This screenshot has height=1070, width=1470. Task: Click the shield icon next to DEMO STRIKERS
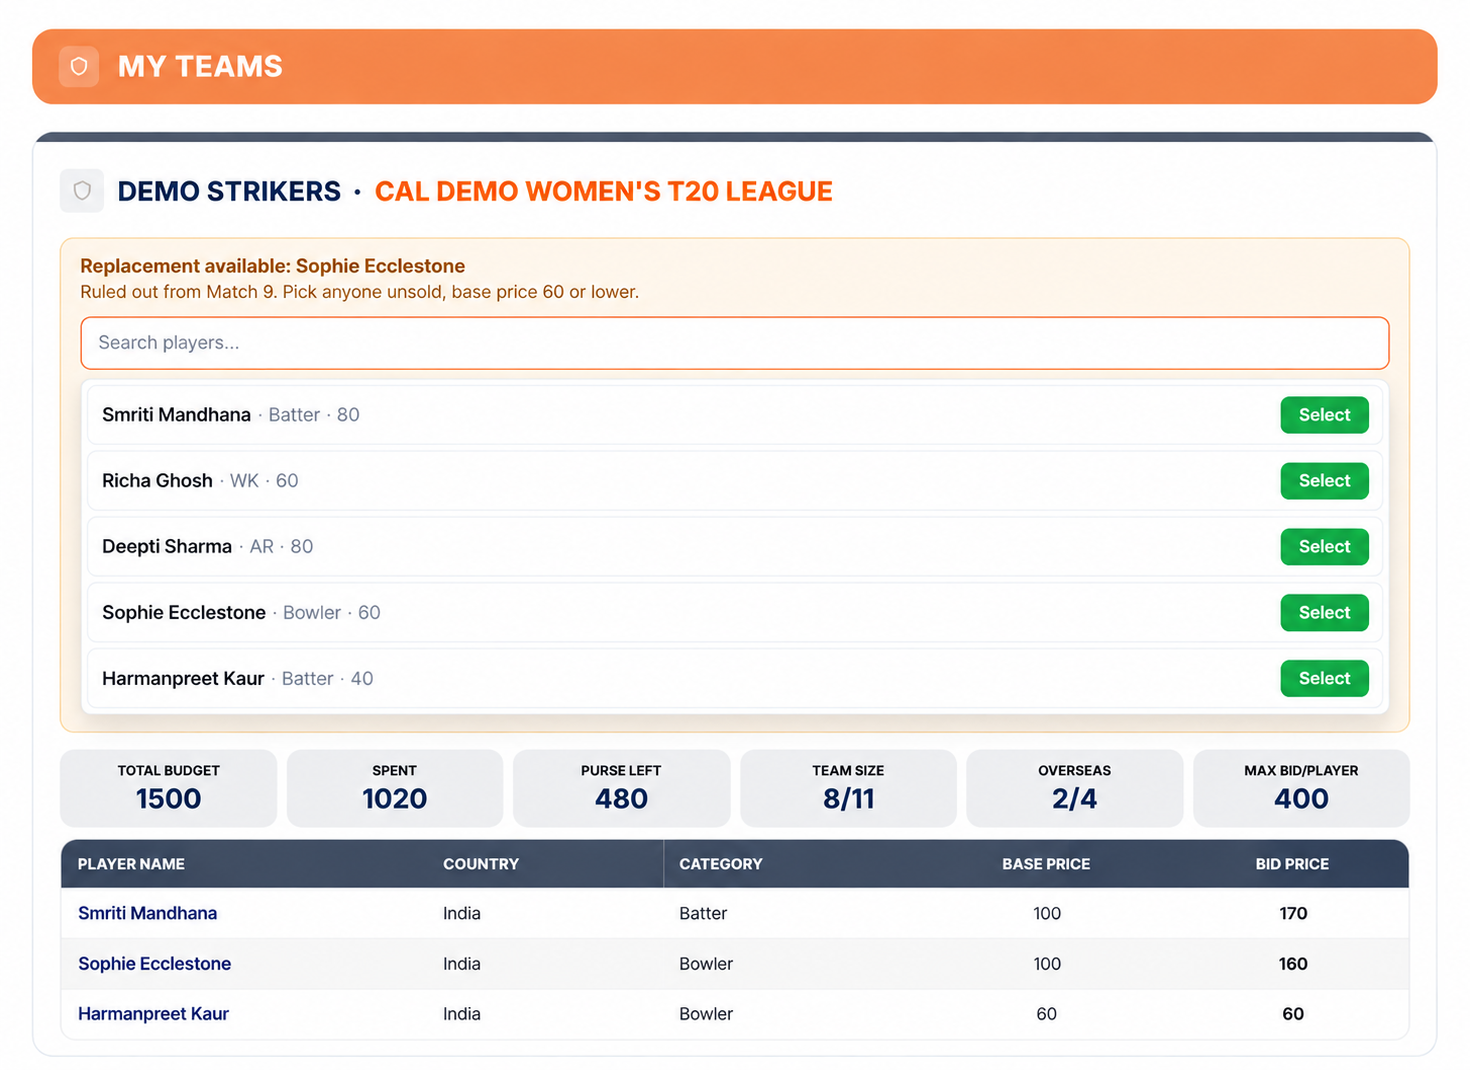click(x=82, y=191)
